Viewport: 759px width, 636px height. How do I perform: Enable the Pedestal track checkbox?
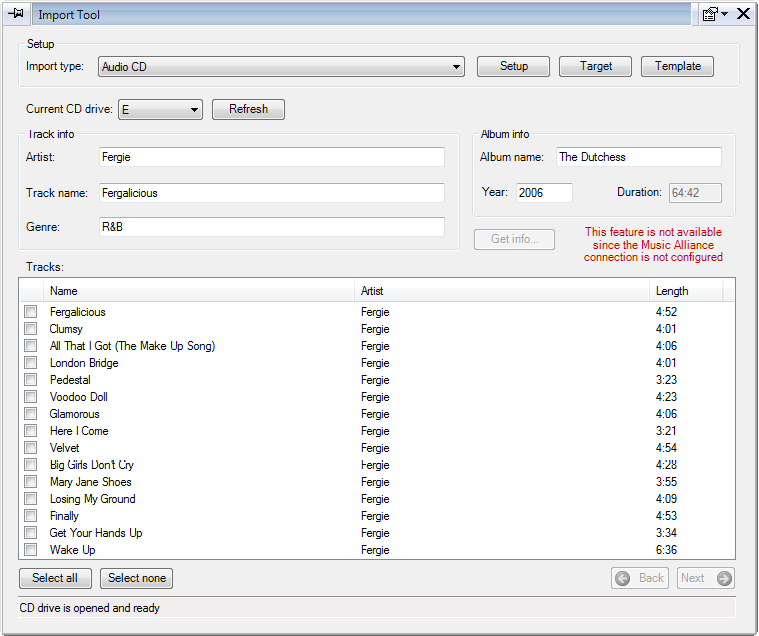coord(30,379)
